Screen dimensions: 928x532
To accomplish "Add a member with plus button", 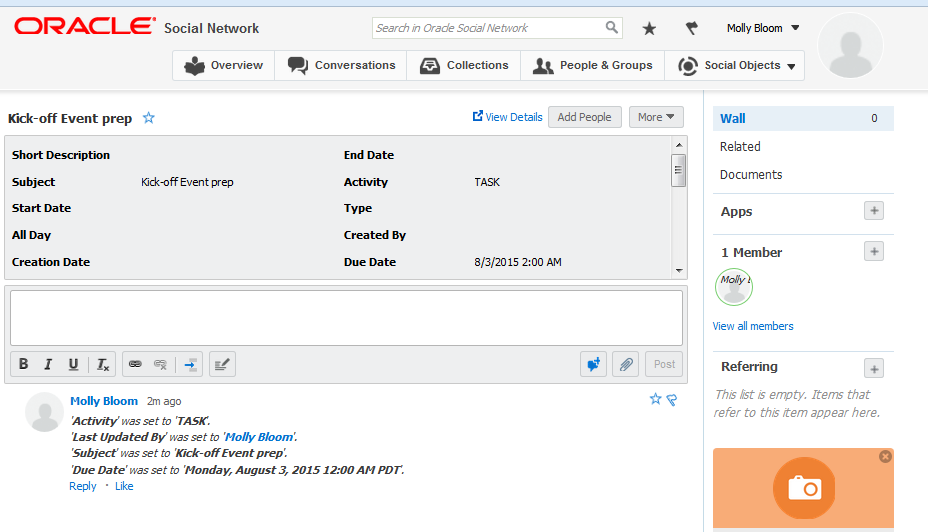I will click(x=874, y=252).
